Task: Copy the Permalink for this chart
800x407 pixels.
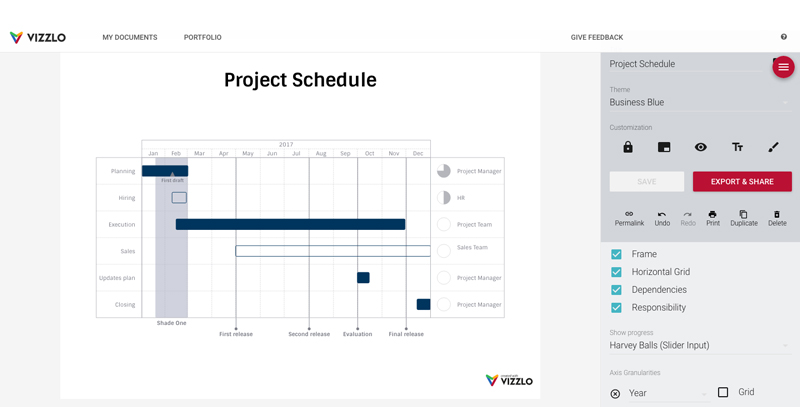Action: click(x=629, y=218)
